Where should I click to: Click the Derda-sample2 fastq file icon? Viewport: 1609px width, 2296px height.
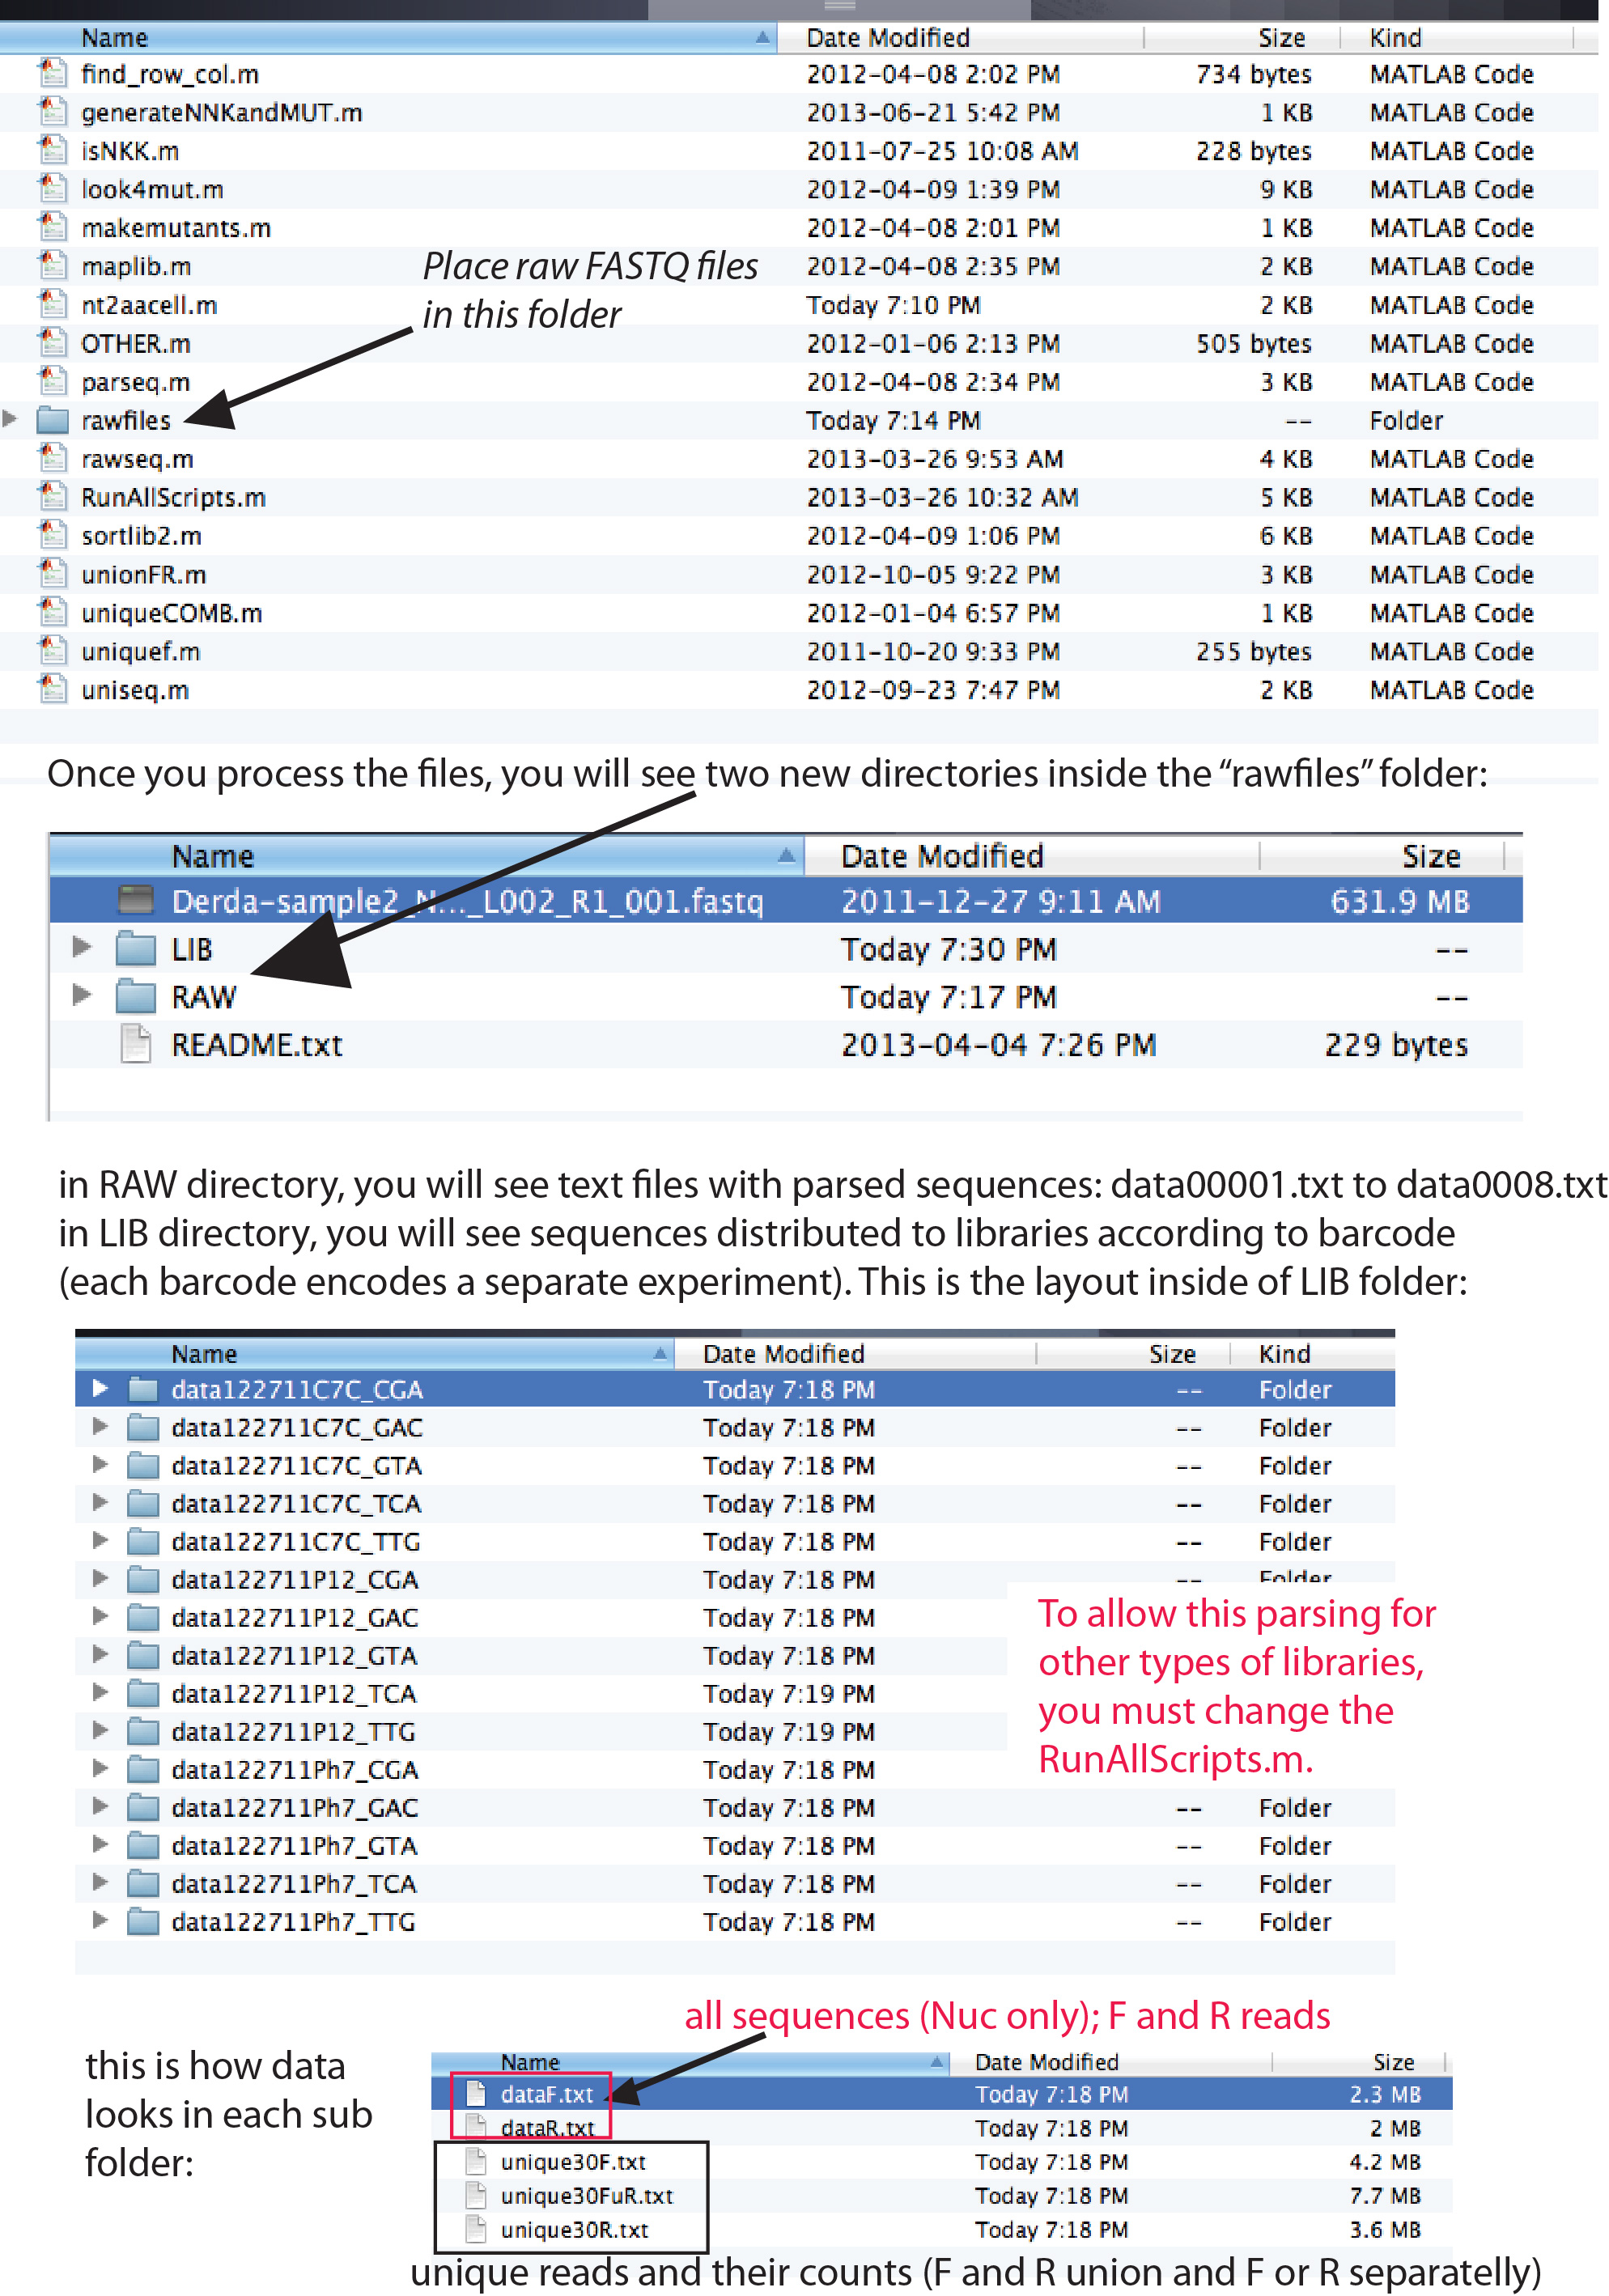pos(136,900)
